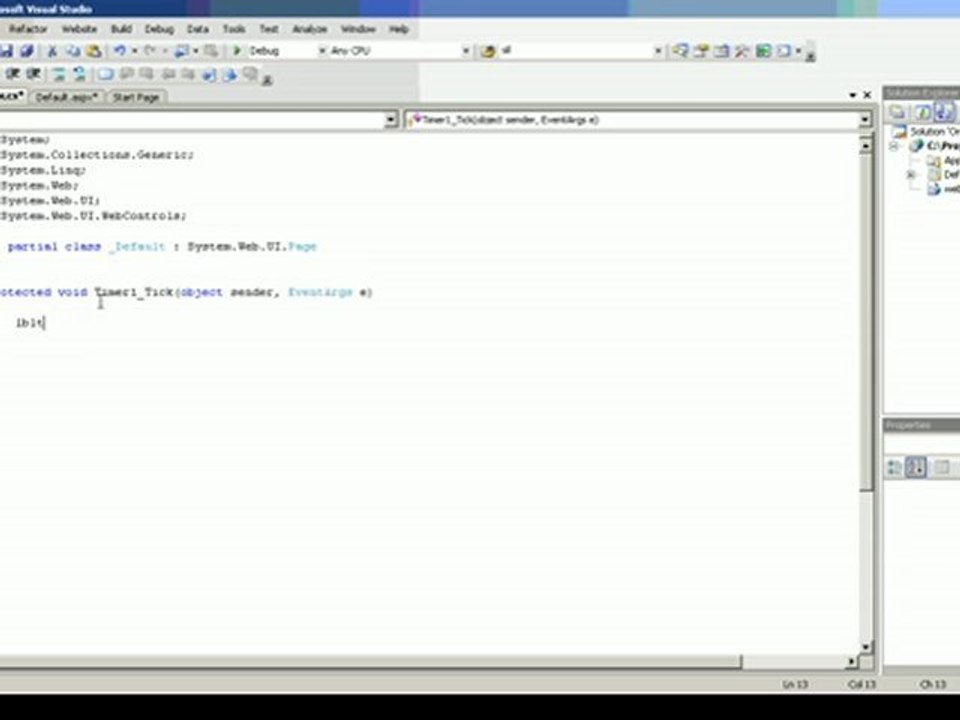
Task: Open the Navigate Backward dropdown arrow
Action: (196, 51)
